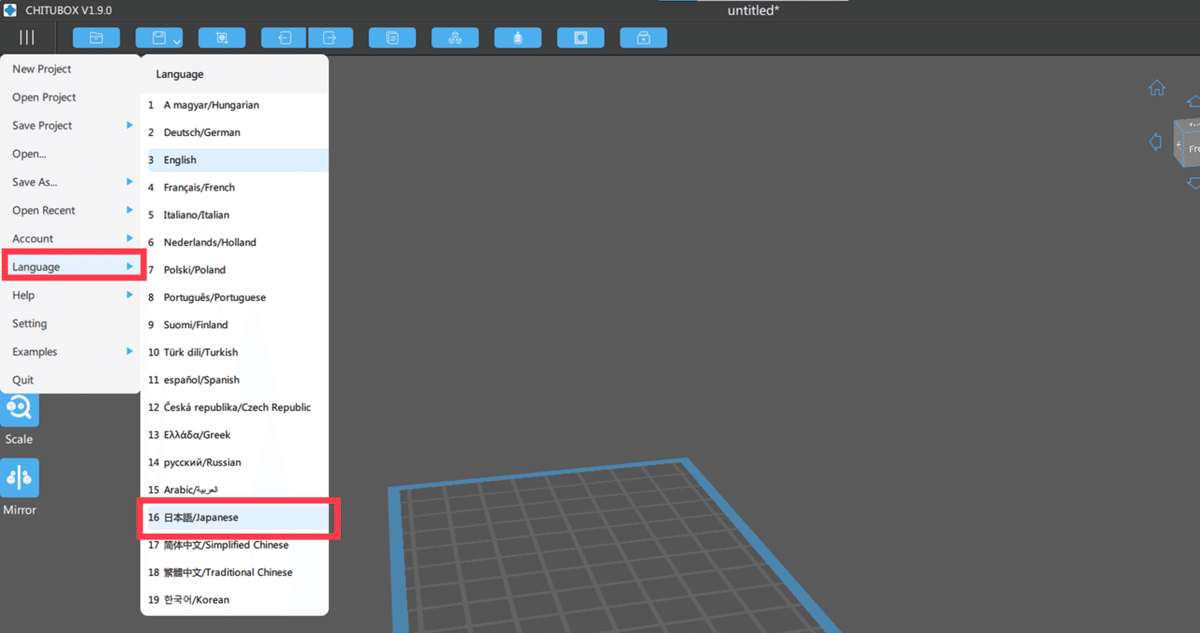Expand the Save As... submenu
Viewport: 1200px width, 633px height.
click(x=70, y=182)
